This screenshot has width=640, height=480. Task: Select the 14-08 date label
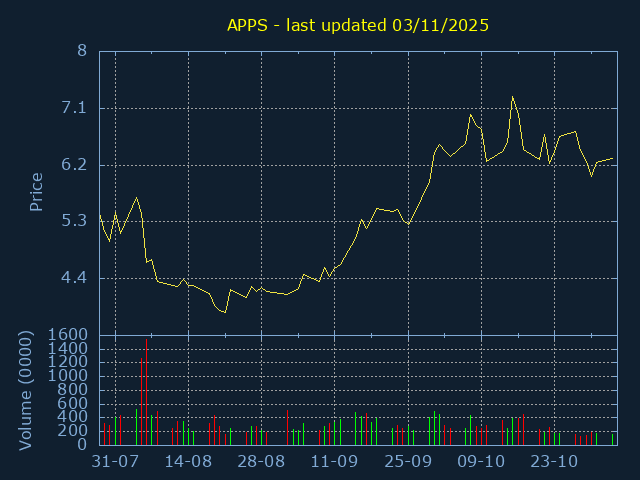click(x=188, y=462)
